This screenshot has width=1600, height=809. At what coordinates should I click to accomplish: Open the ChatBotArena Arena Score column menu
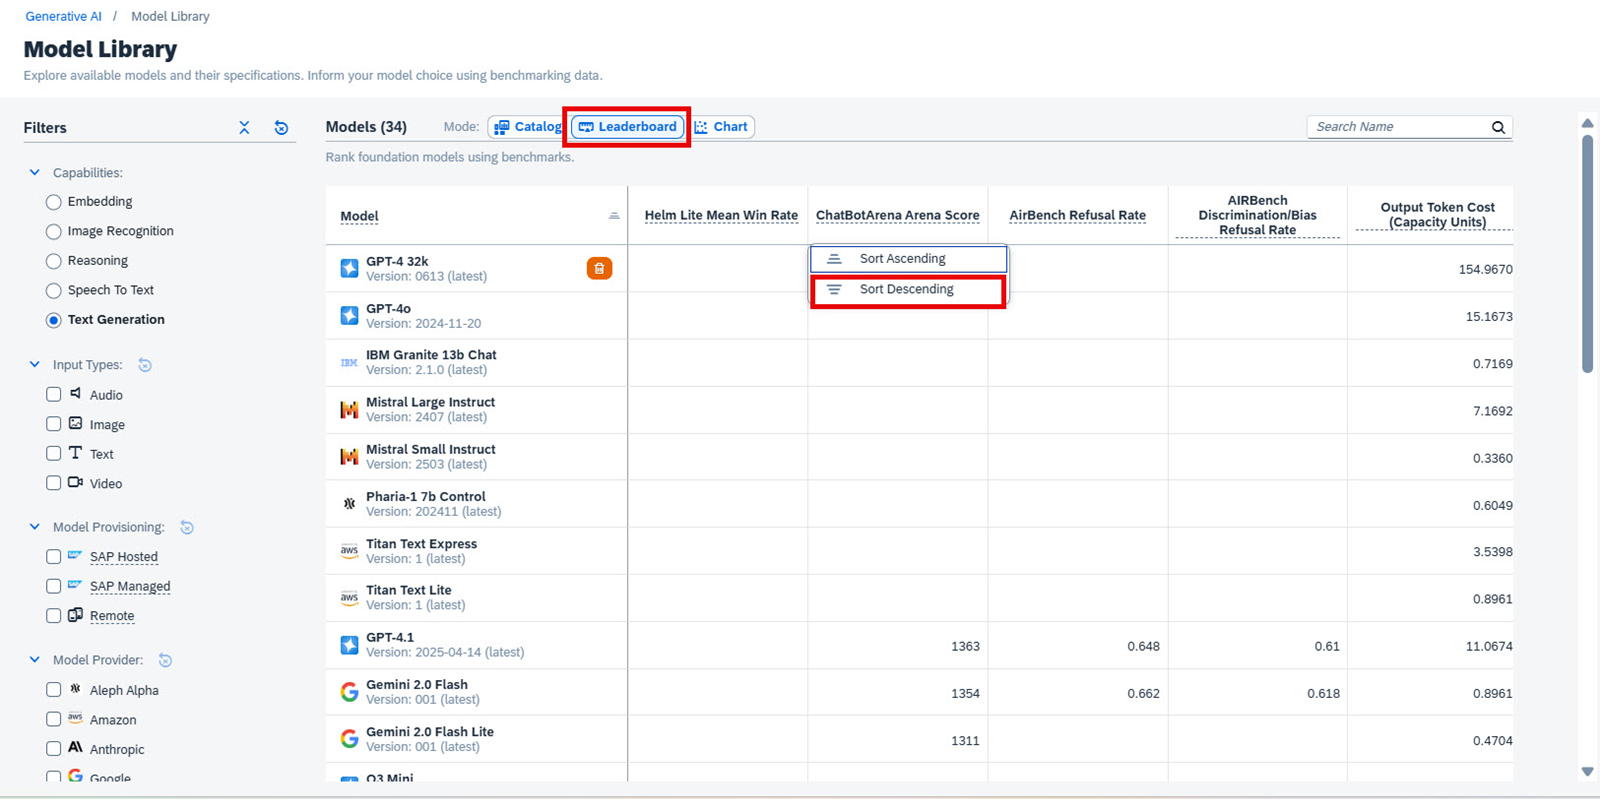pos(897,215)
